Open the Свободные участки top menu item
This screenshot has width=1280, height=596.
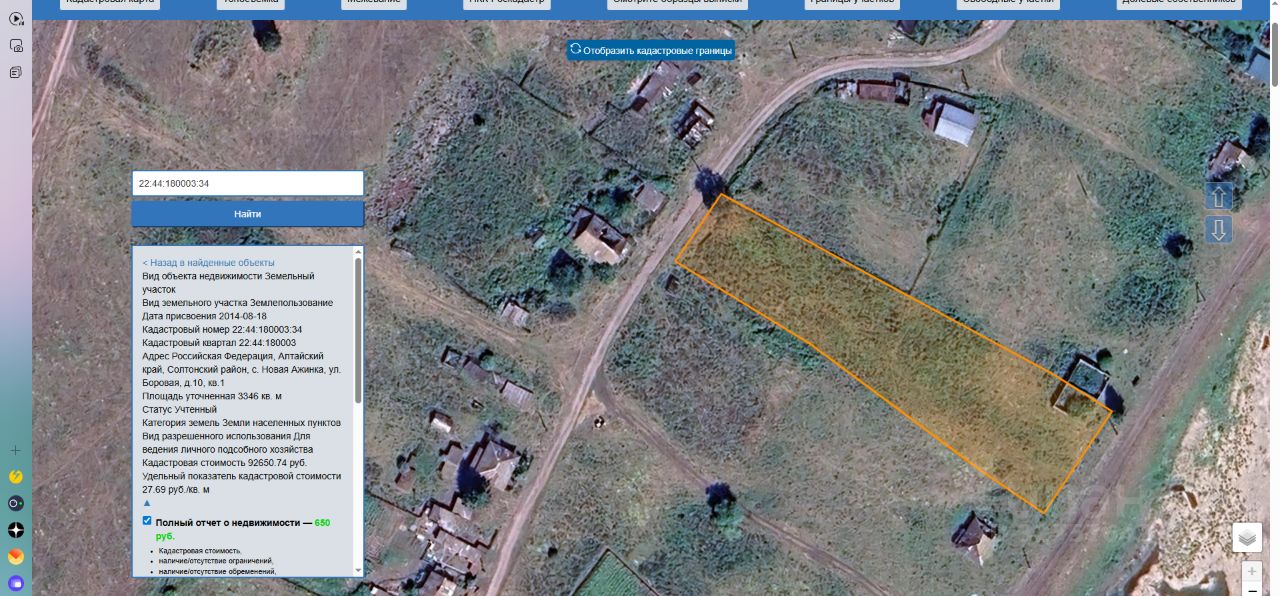pos(1007,4)
